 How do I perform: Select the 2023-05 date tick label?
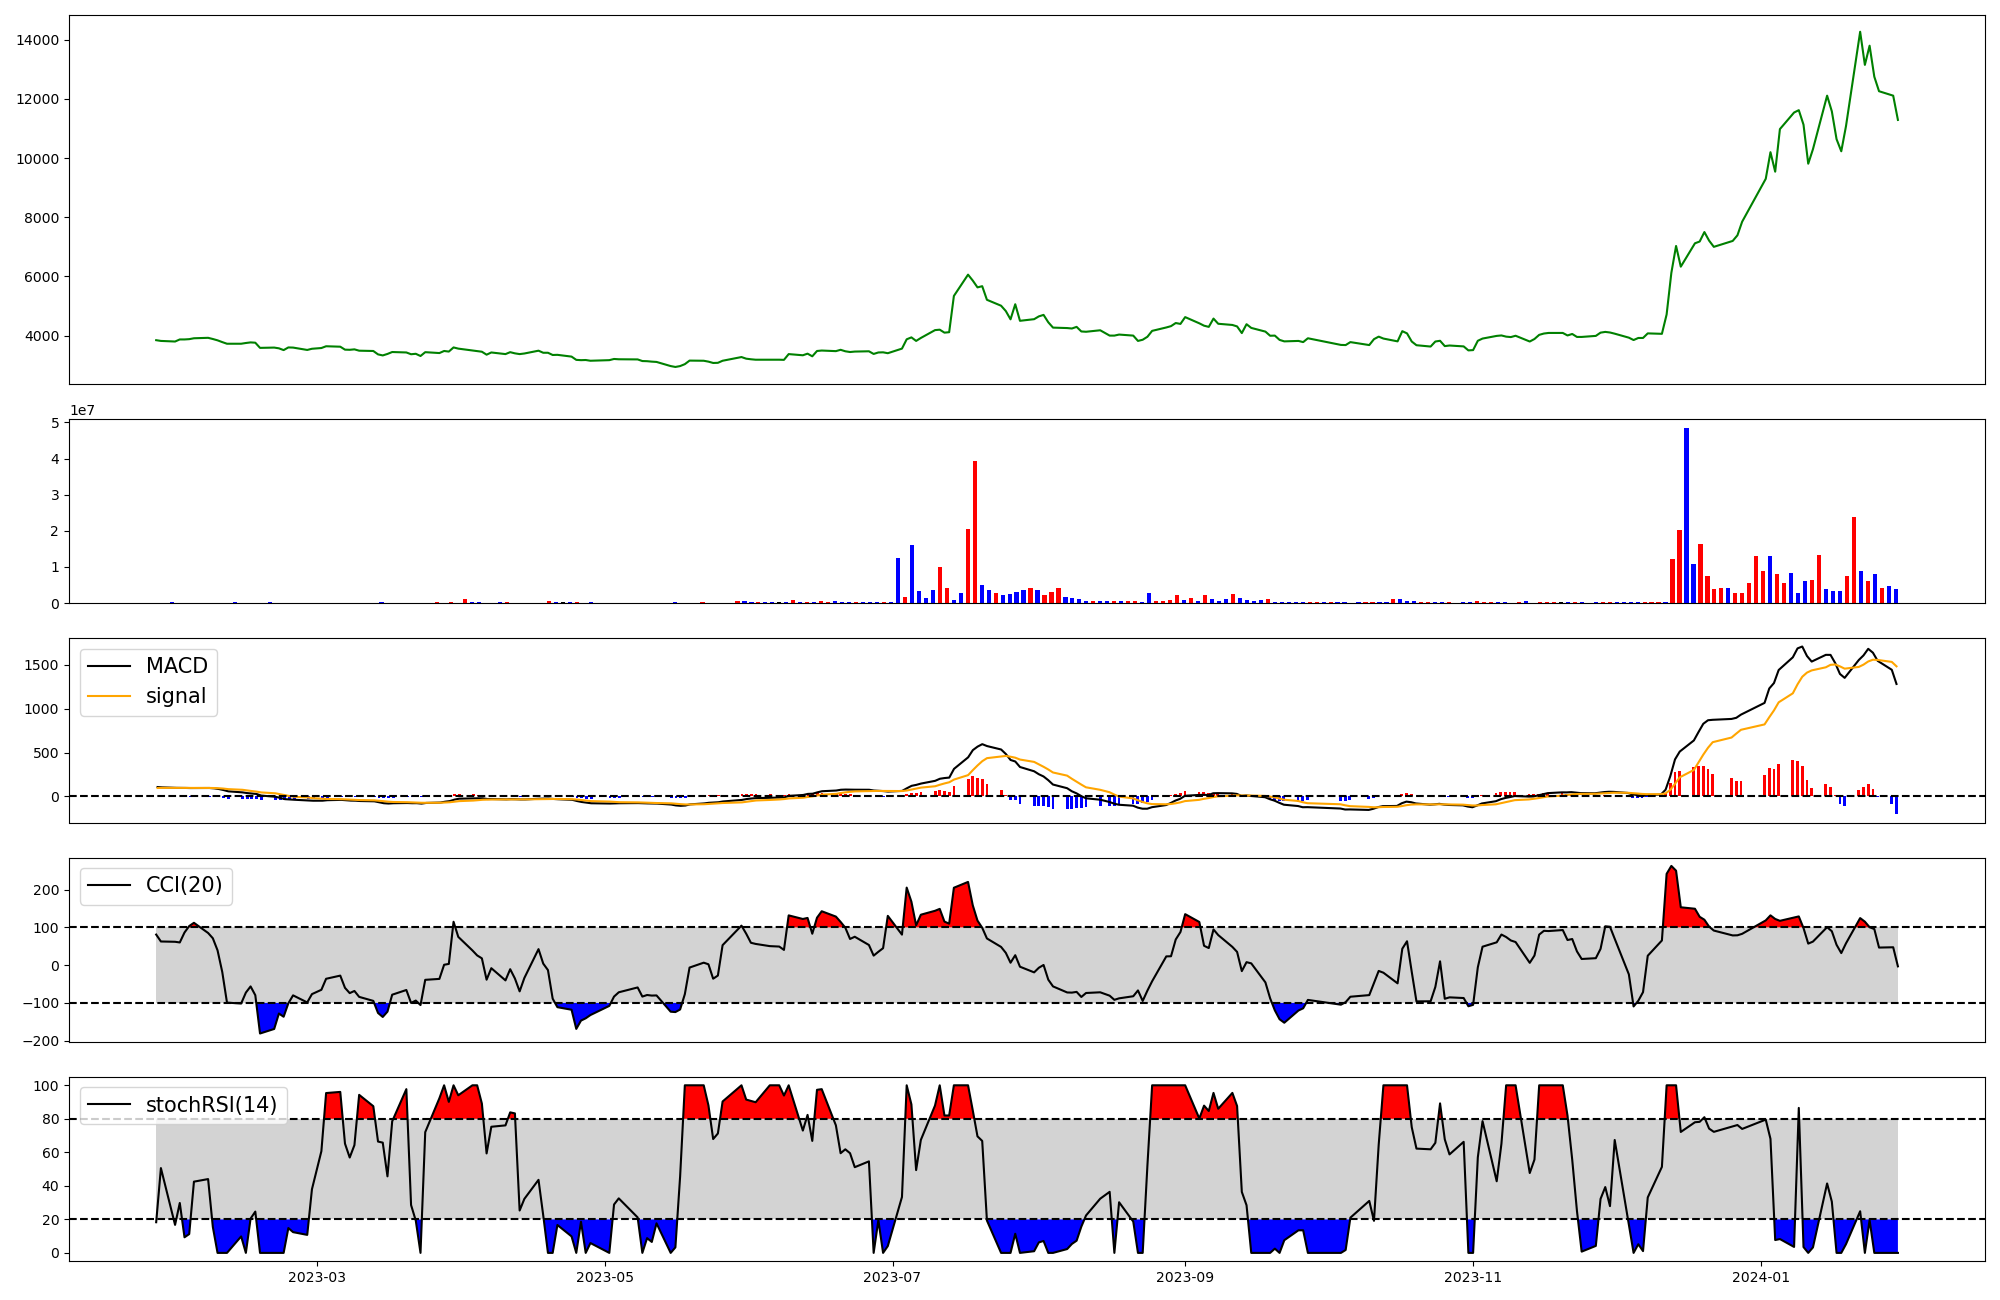(605, 1277)
